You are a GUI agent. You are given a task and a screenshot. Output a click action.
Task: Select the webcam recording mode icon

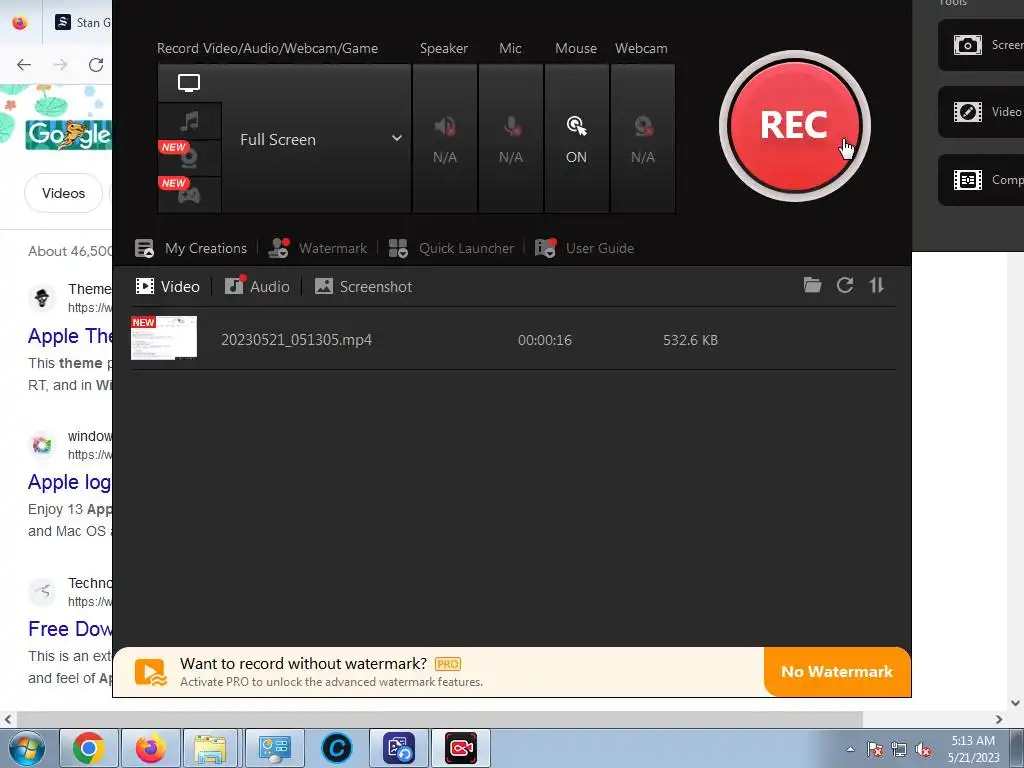[189, 157]
